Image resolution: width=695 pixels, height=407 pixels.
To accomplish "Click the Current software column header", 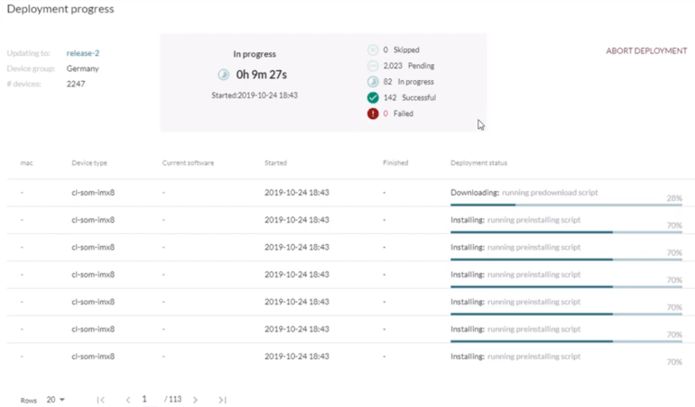I will (x=188, y=162).
